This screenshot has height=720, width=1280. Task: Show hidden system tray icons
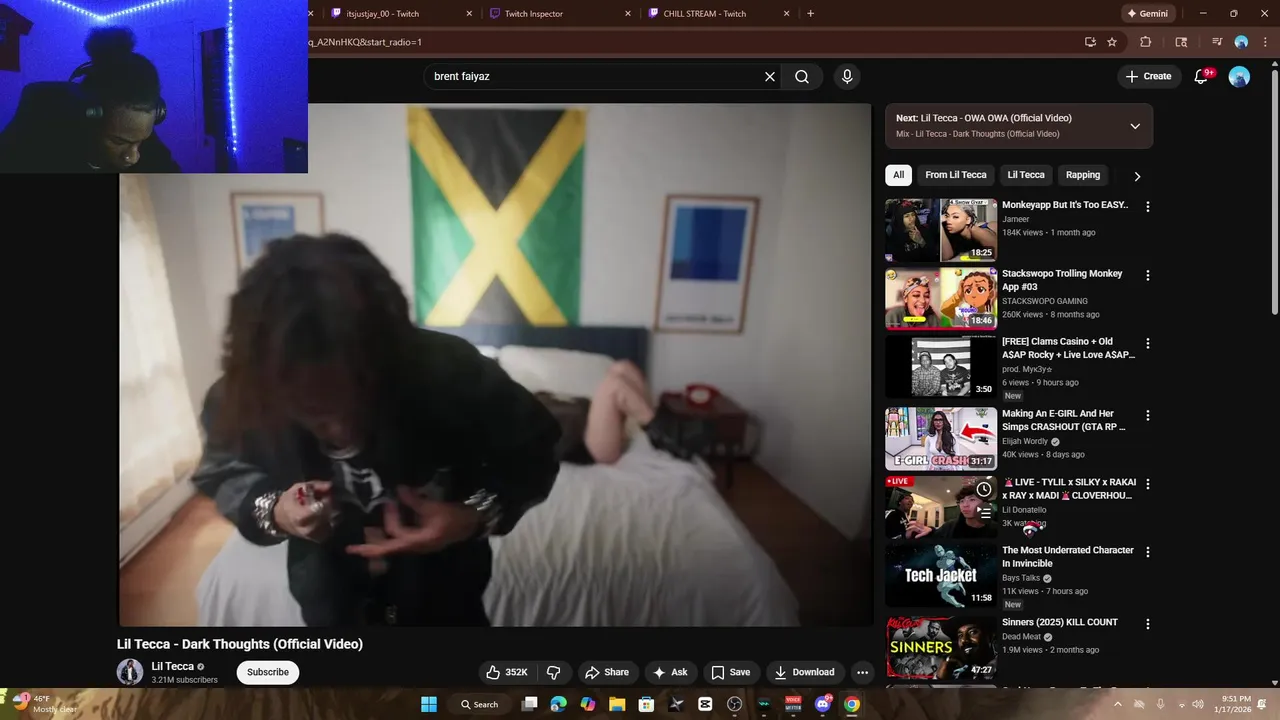tap(1117, 704)
